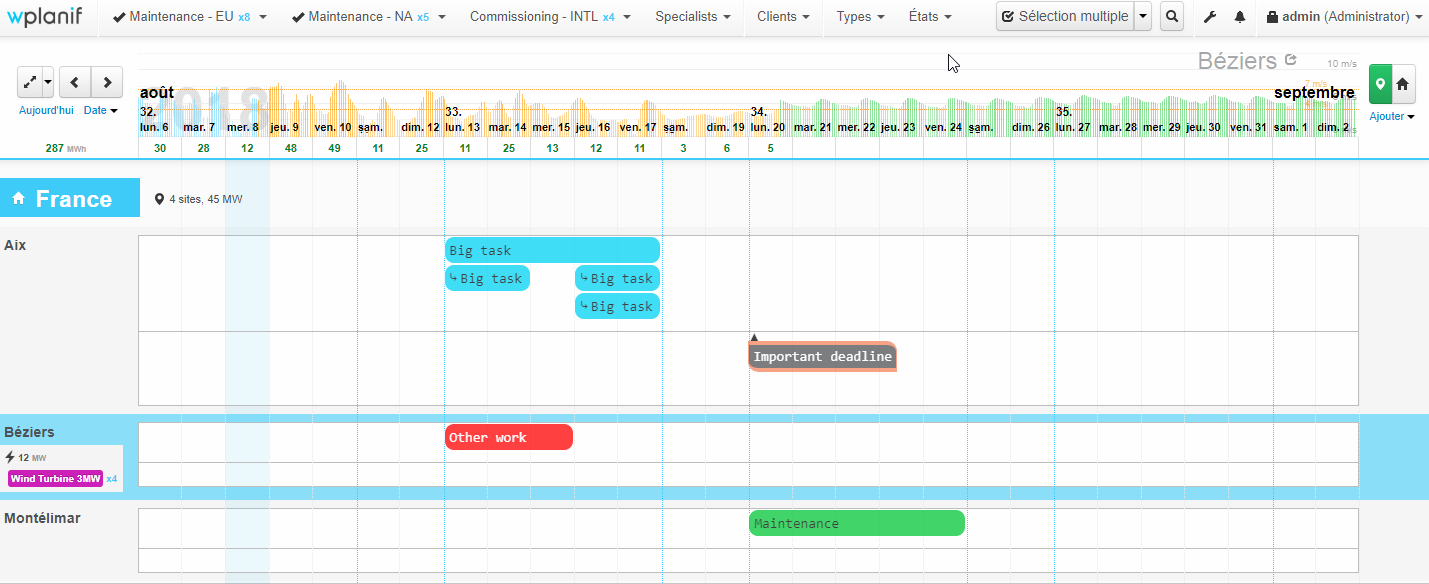The height and width of the screenshot is (584, 1429).
Task: Select the France region header
Action: 70,199
